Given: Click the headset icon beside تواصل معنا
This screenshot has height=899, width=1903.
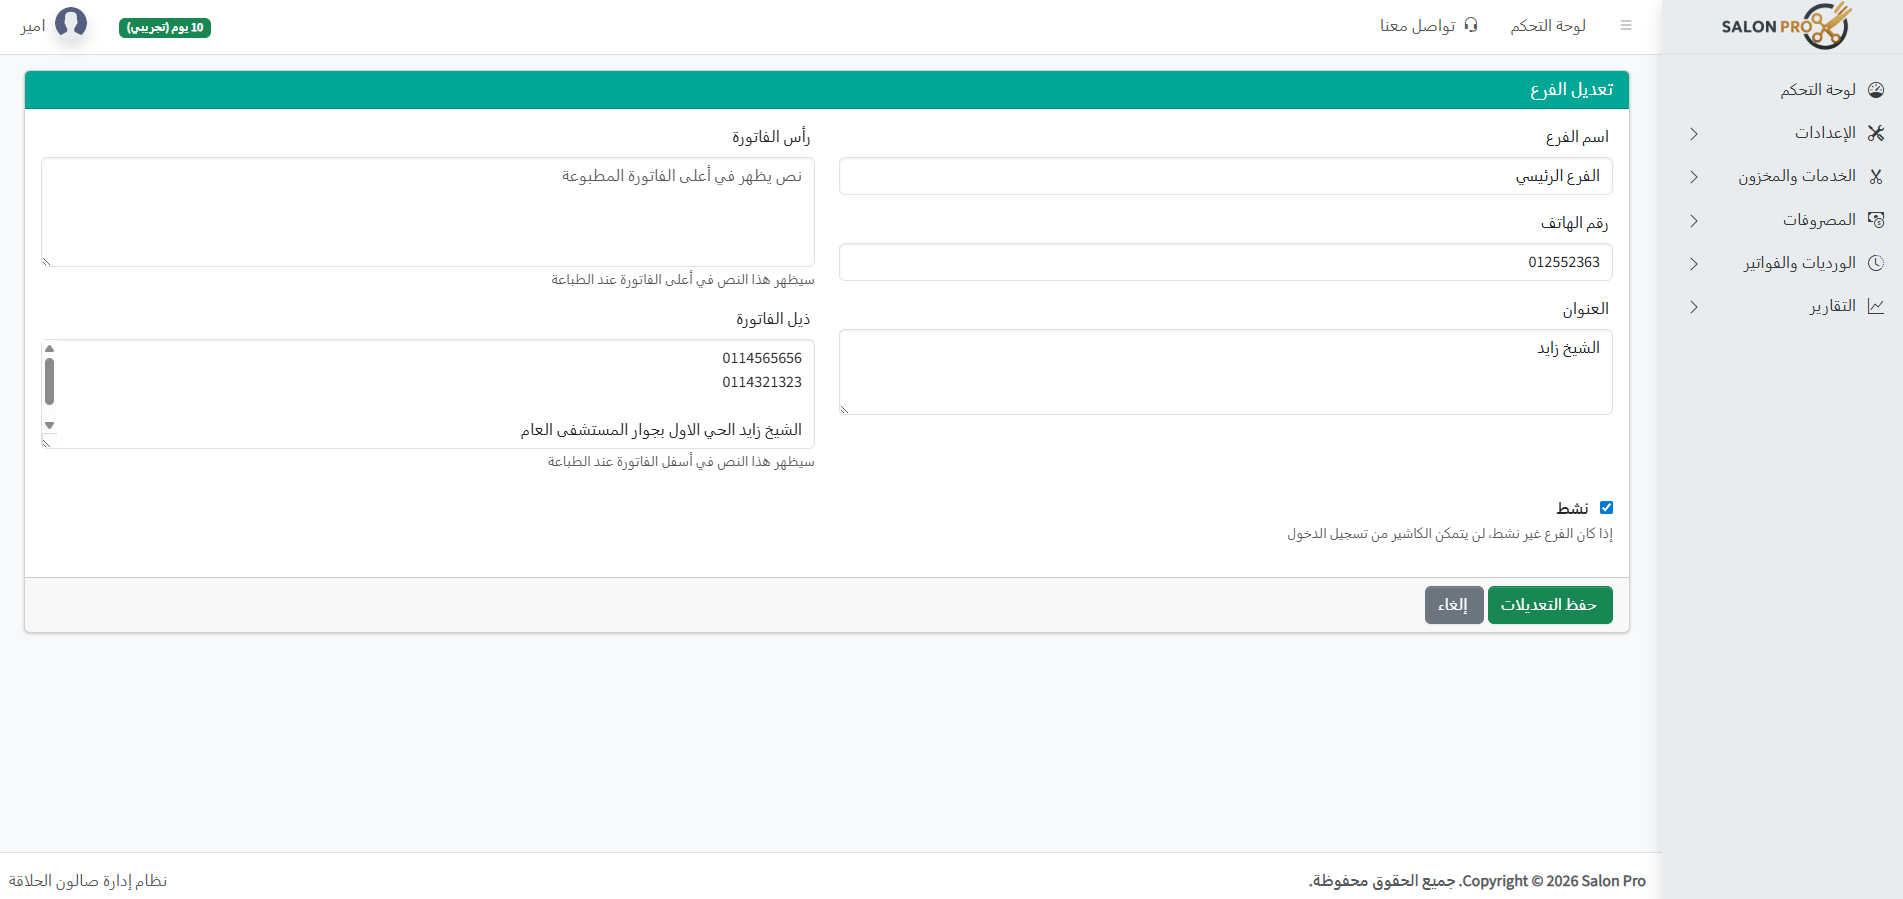Looking at the screenshot, I should tap(1471, 25).
